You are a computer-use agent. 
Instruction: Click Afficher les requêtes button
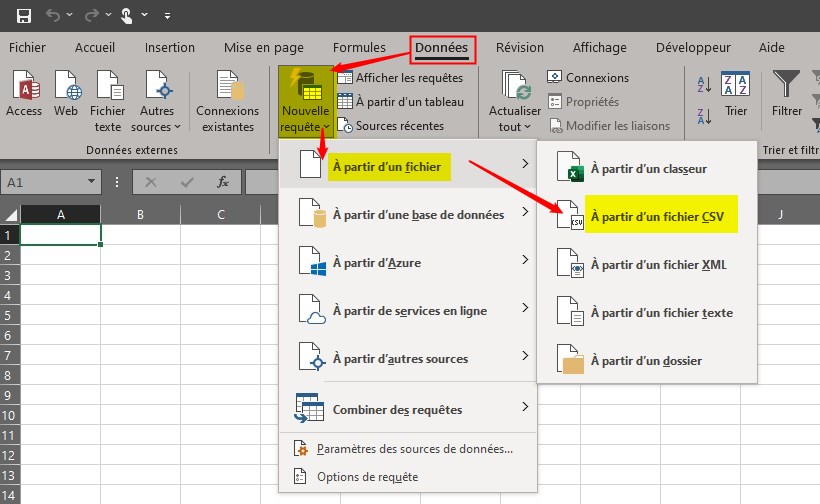coord(400,78)
